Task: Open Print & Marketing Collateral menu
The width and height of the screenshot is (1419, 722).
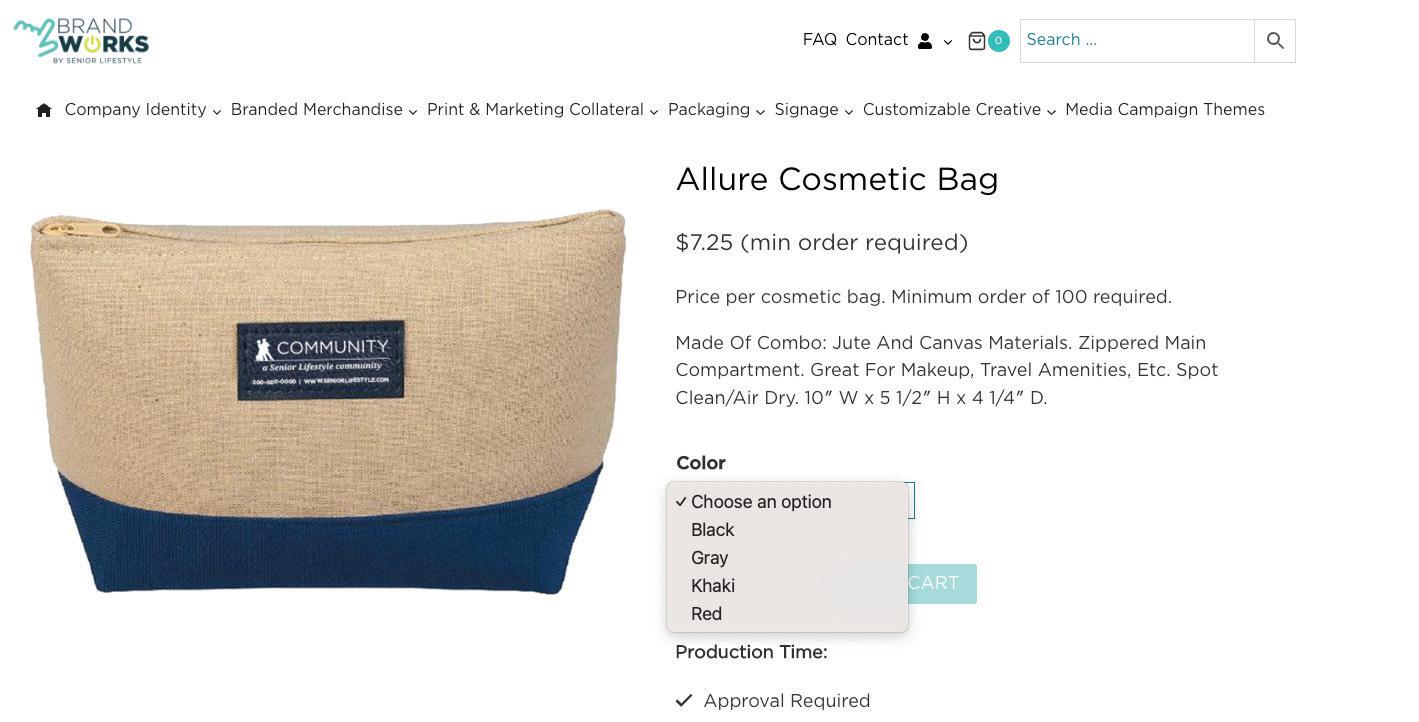Action: (543, 110)
